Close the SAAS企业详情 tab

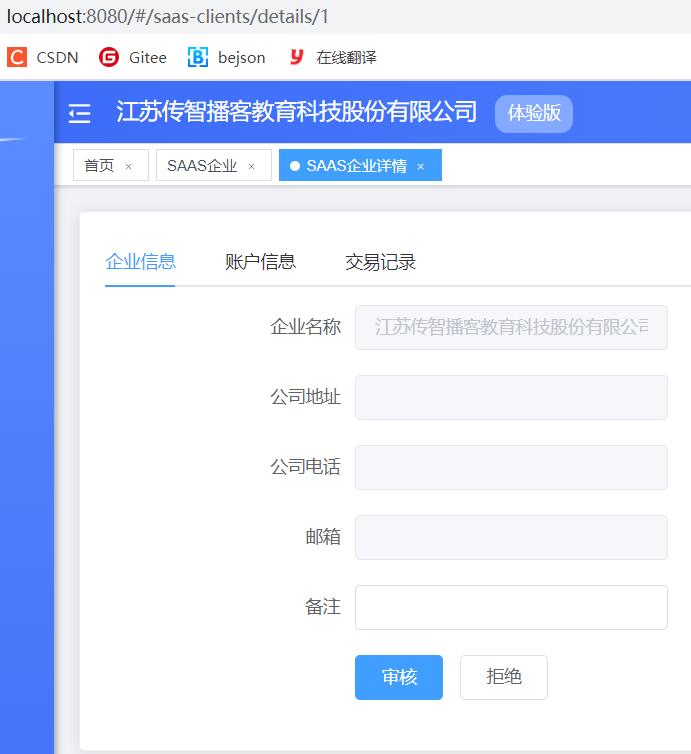[421, 166]
